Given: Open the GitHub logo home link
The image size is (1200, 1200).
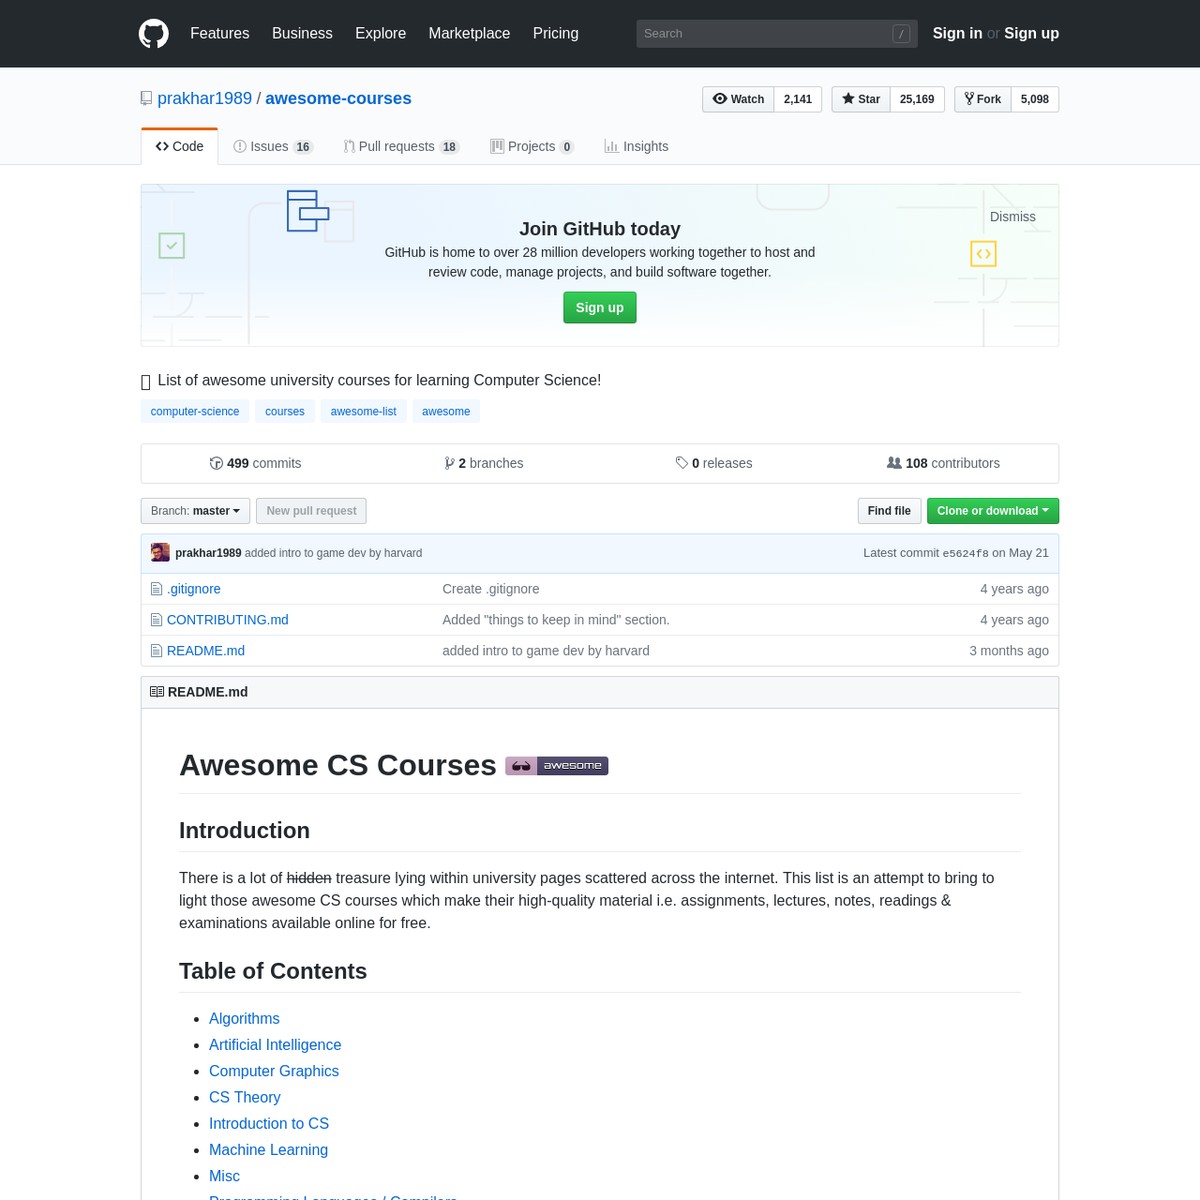Looking at the screenshot, I should (x=154, y=33).
